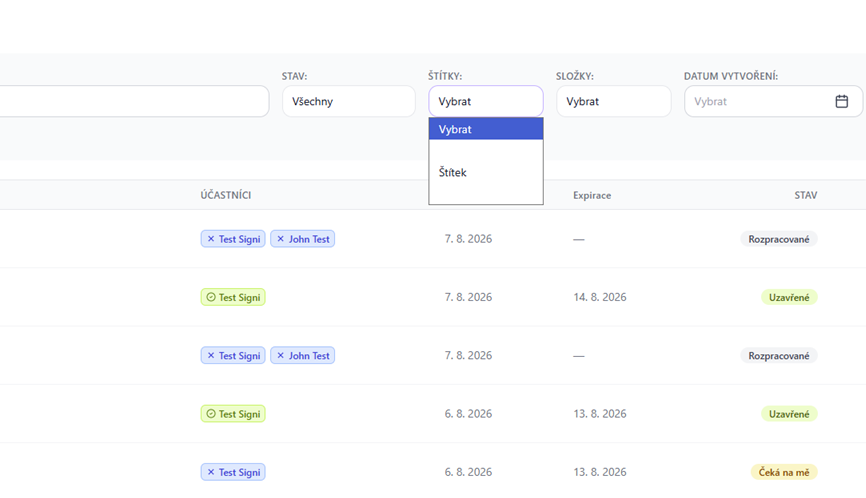Screen dimensions: 866x498
Task: Click the STAV filter label
Action: pos(294,76)
